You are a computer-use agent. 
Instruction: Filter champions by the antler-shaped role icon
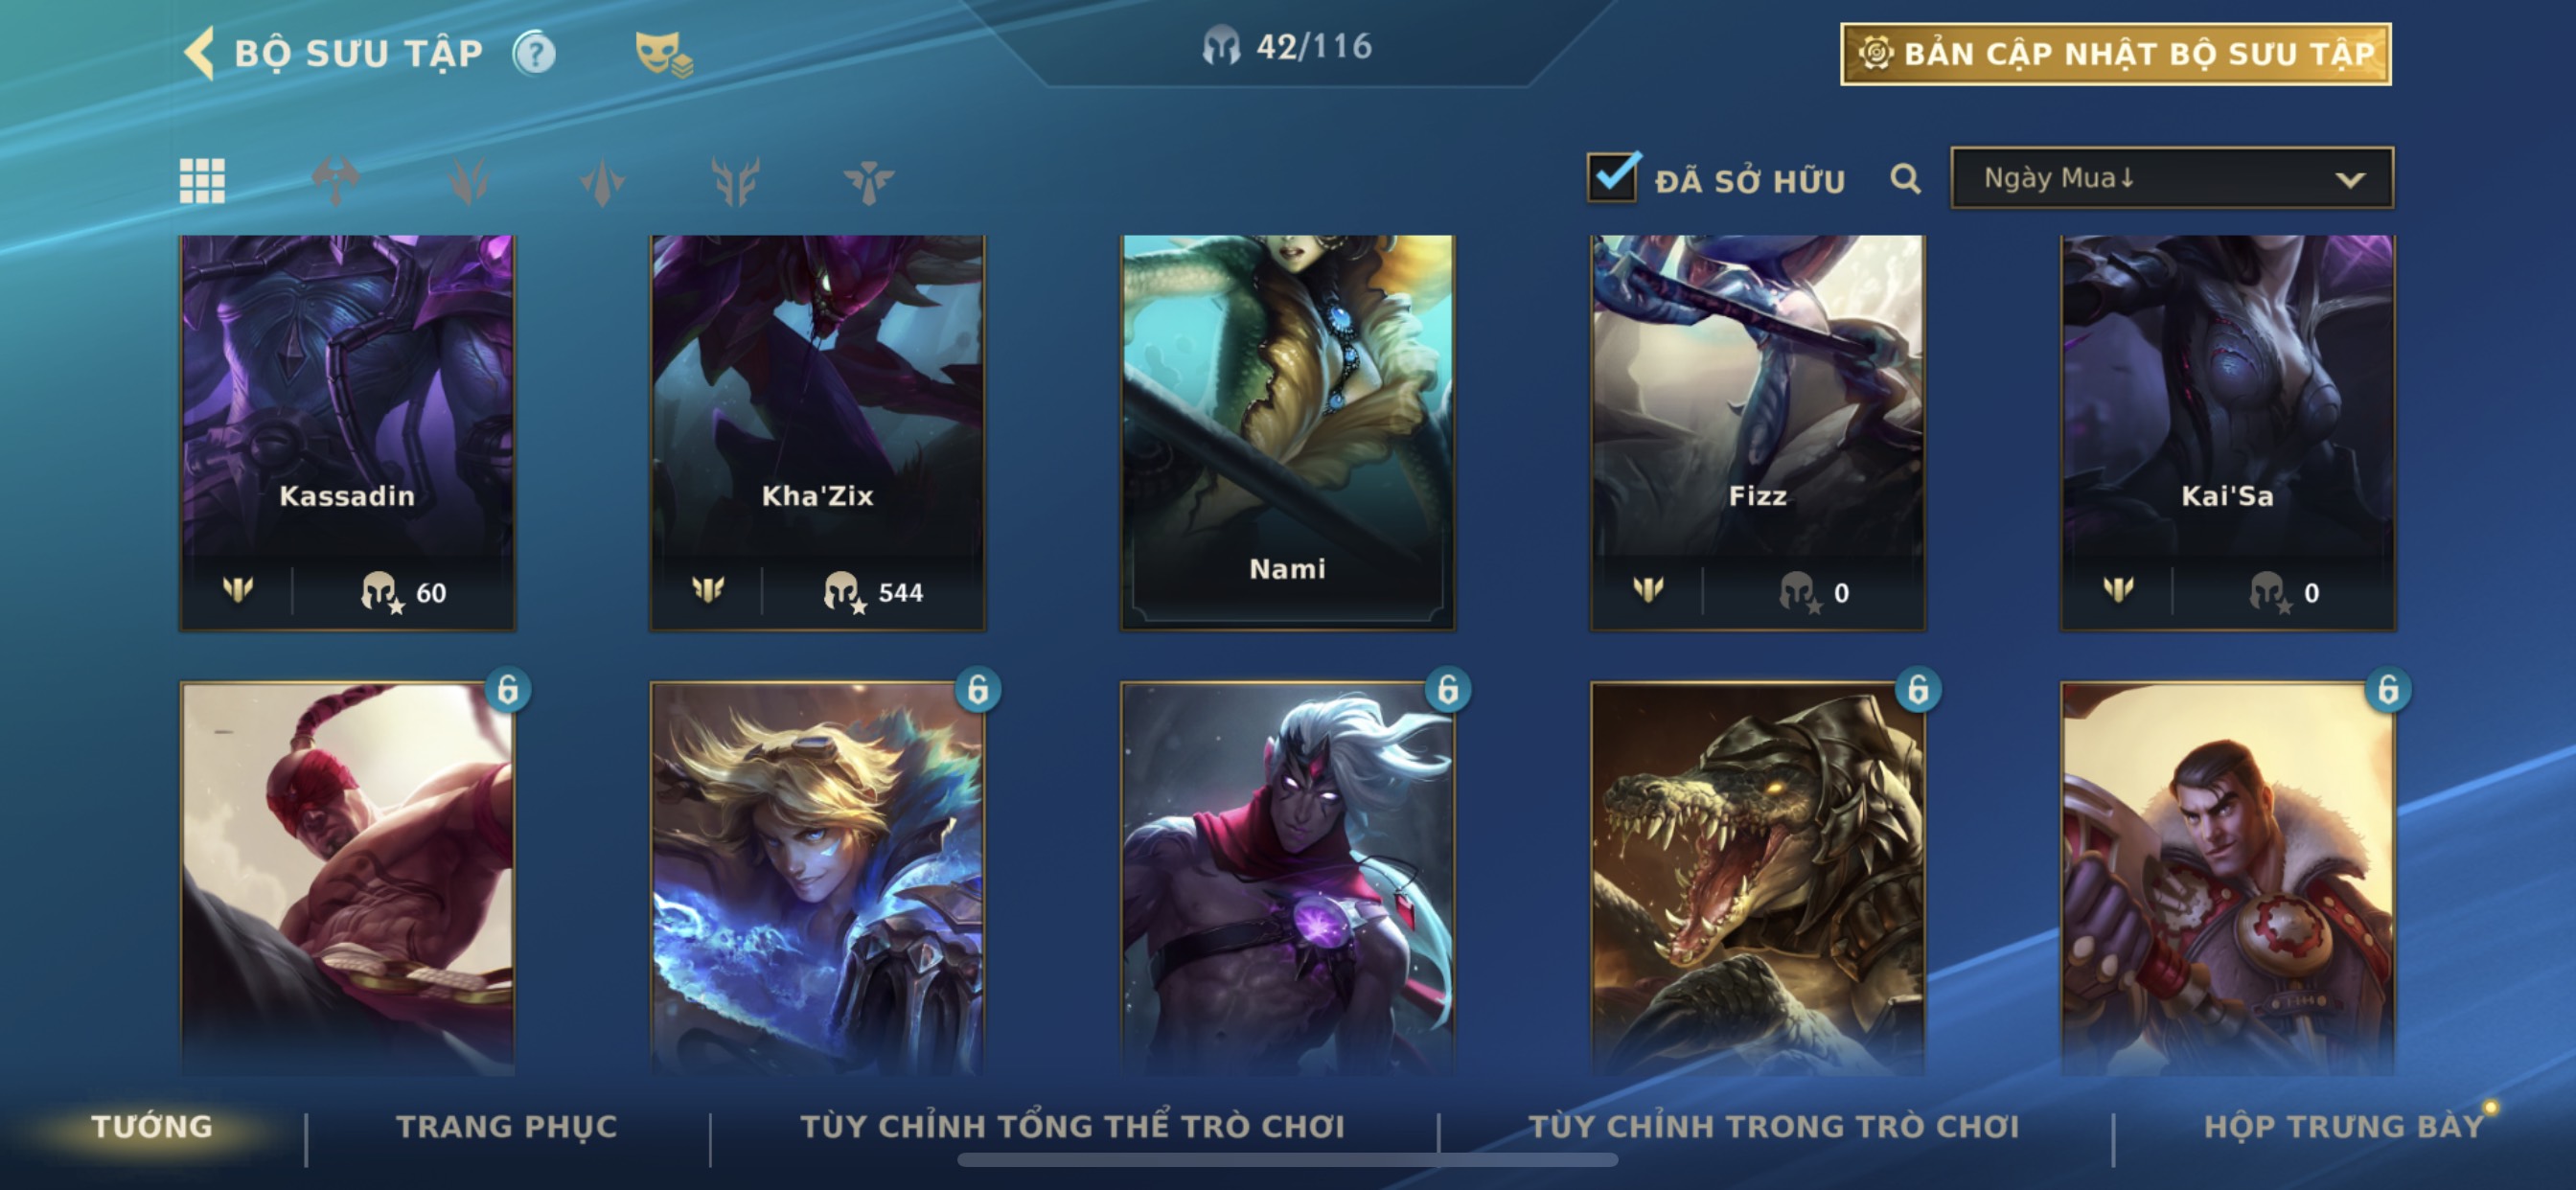735,181
